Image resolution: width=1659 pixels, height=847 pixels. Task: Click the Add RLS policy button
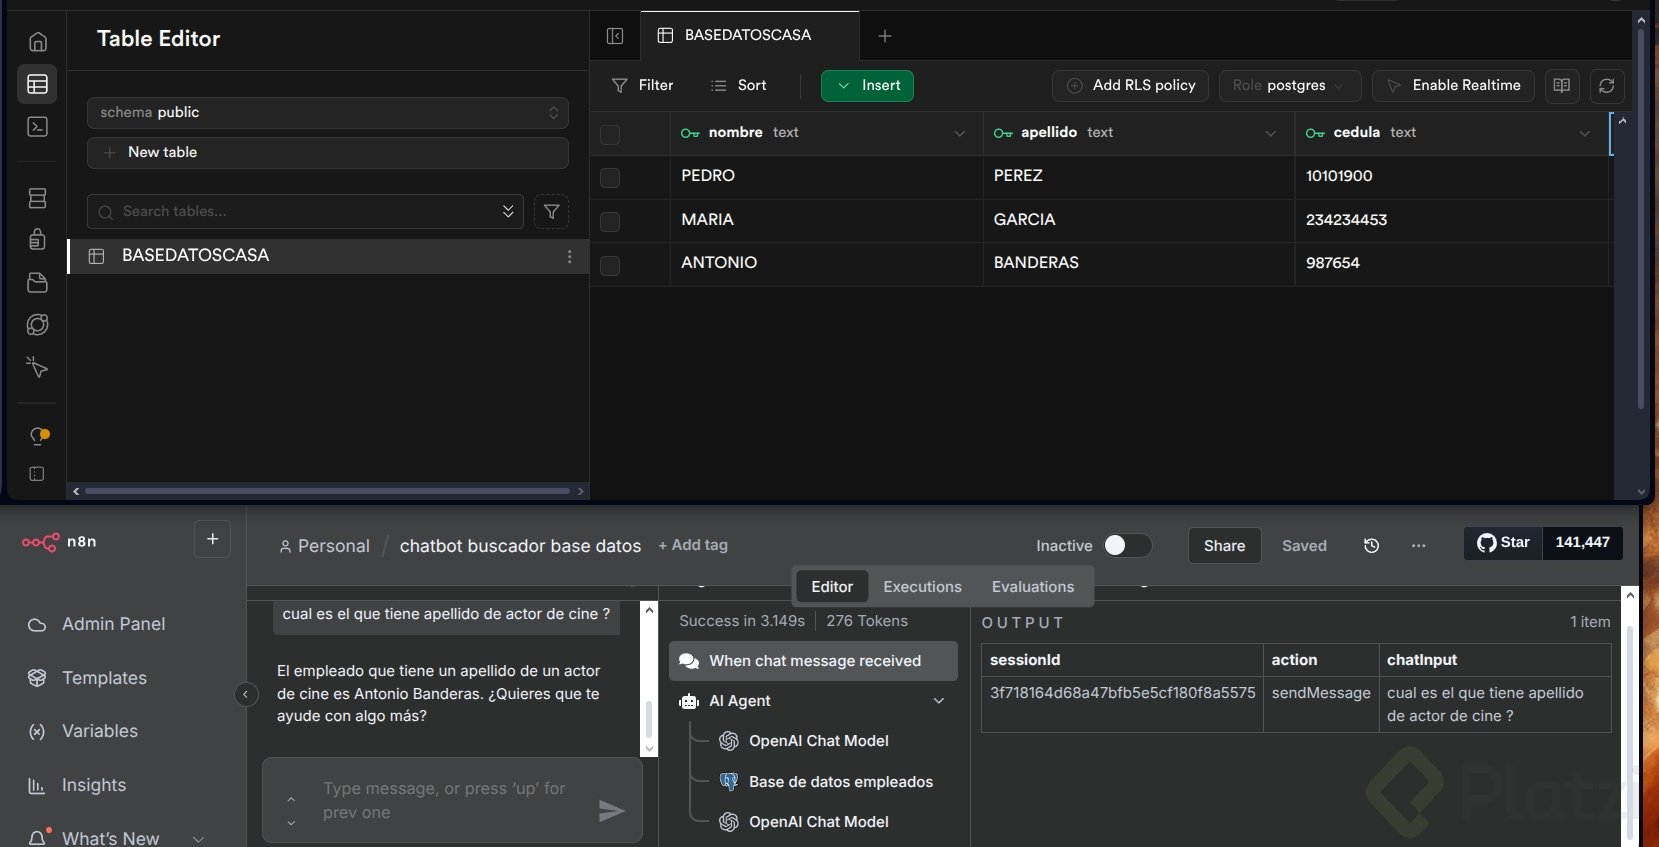click(1130, 86)
